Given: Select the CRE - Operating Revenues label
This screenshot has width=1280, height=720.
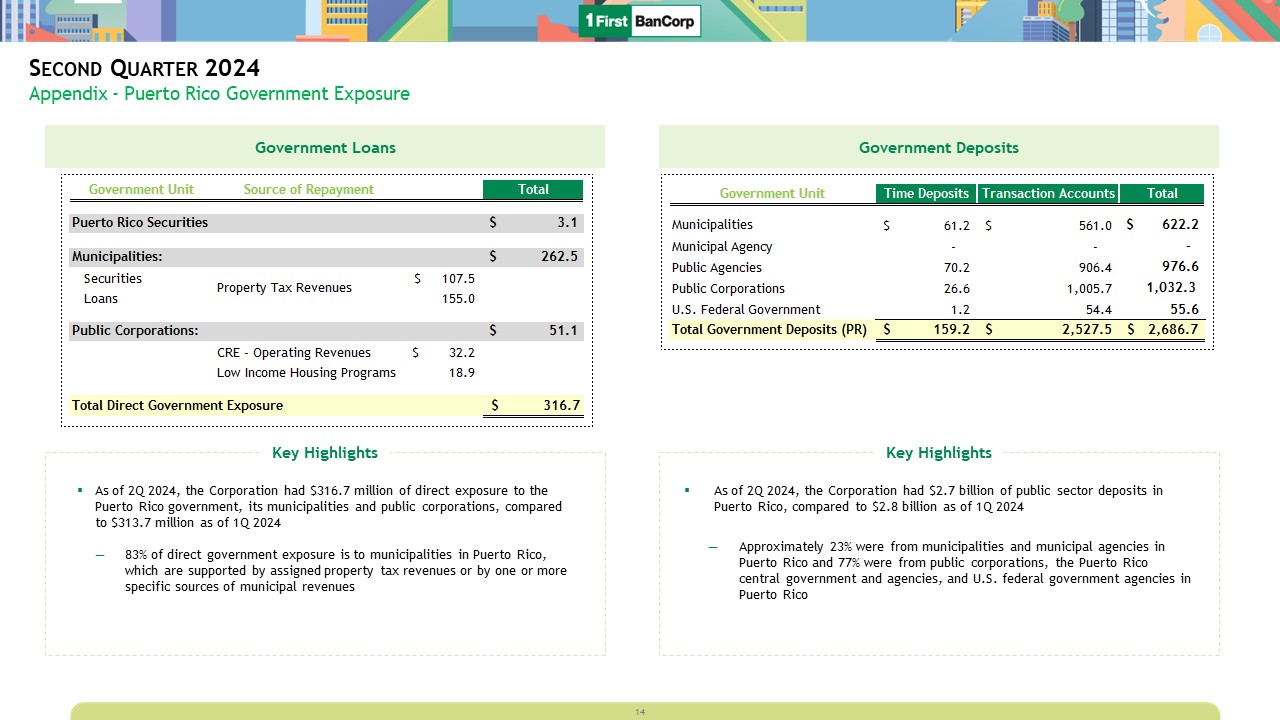Looking at the screenshot, I should click(x=293, y=353).
